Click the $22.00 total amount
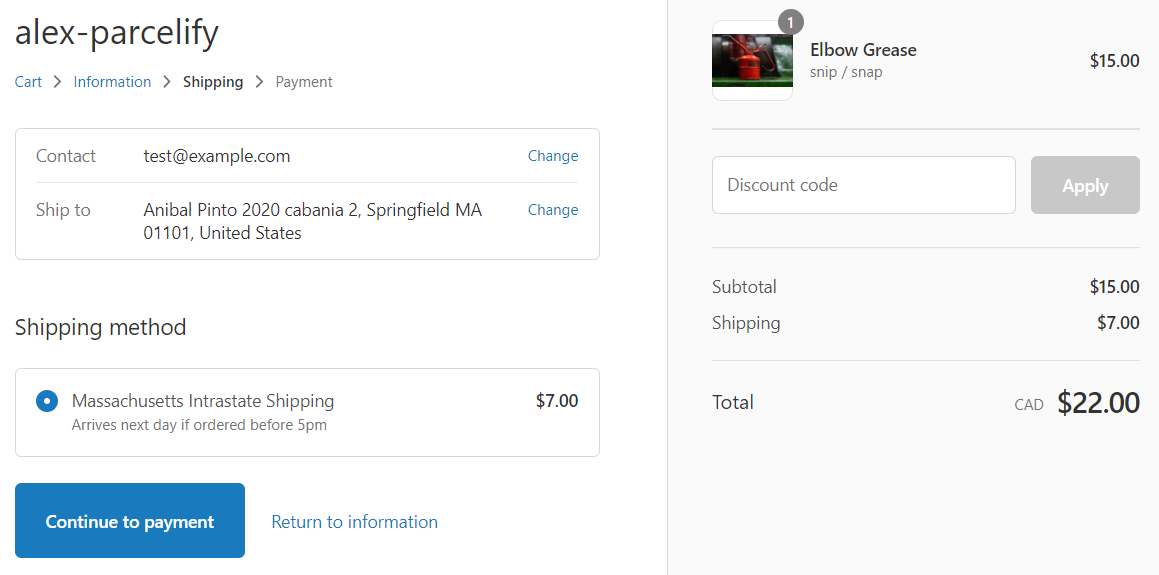Image resolution: width=1159 pixels, height=575 pixels. (1098, 403)
